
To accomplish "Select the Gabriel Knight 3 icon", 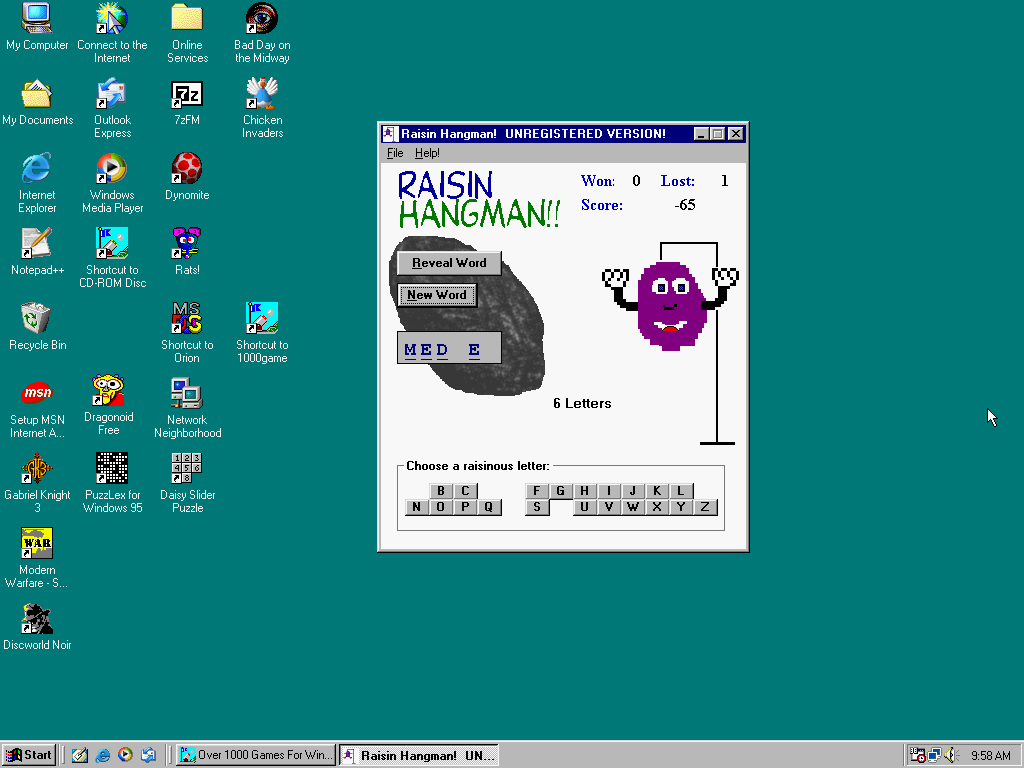I will pyautogui.click(x=37, y=469).
